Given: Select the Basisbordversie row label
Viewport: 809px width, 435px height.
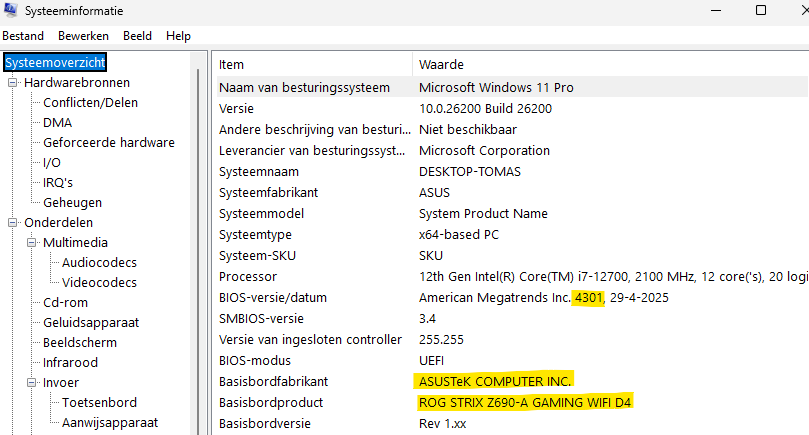Looking at the screenshot, I should tap(265, 424).
